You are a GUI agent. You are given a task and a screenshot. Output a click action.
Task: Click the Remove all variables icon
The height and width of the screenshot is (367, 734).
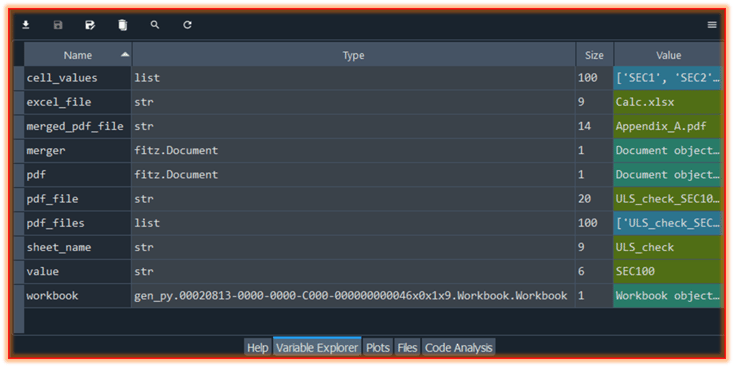tap(123, 25)
